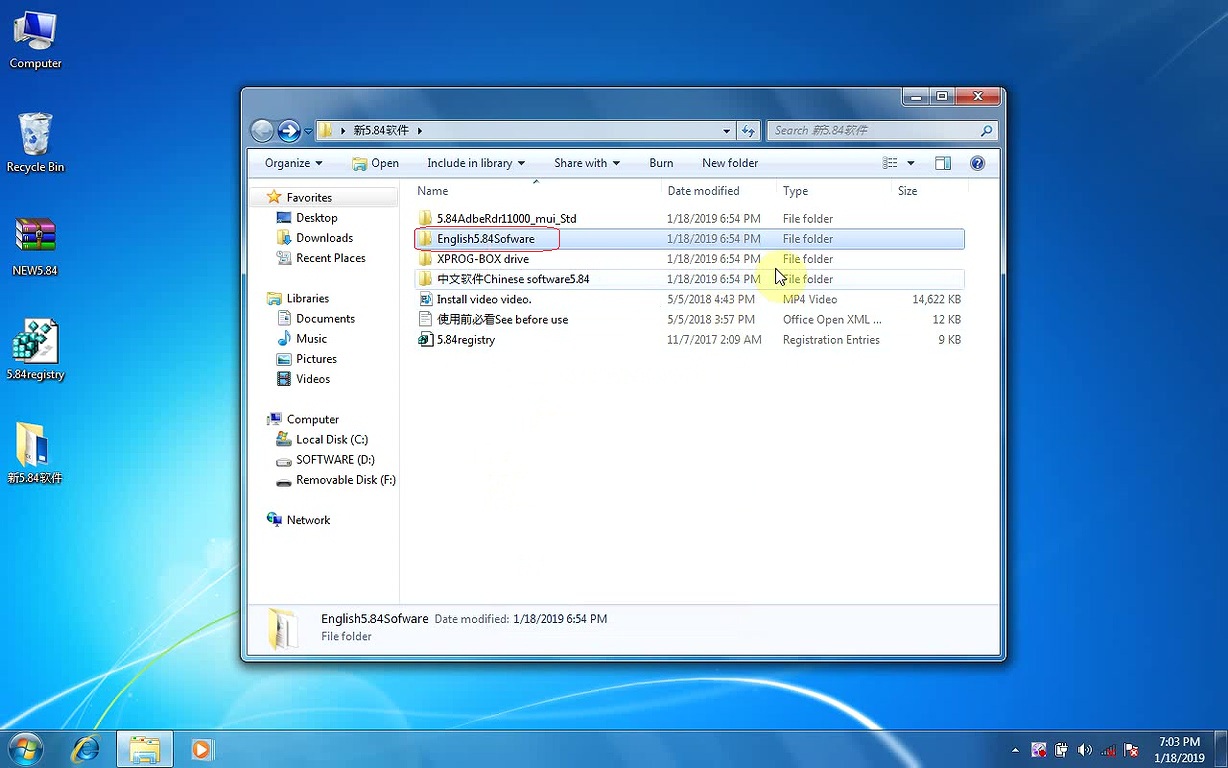Viewport: 1228px width, 768px height.
Task: Expand the Include in library menu
Action: coord(476,163)
